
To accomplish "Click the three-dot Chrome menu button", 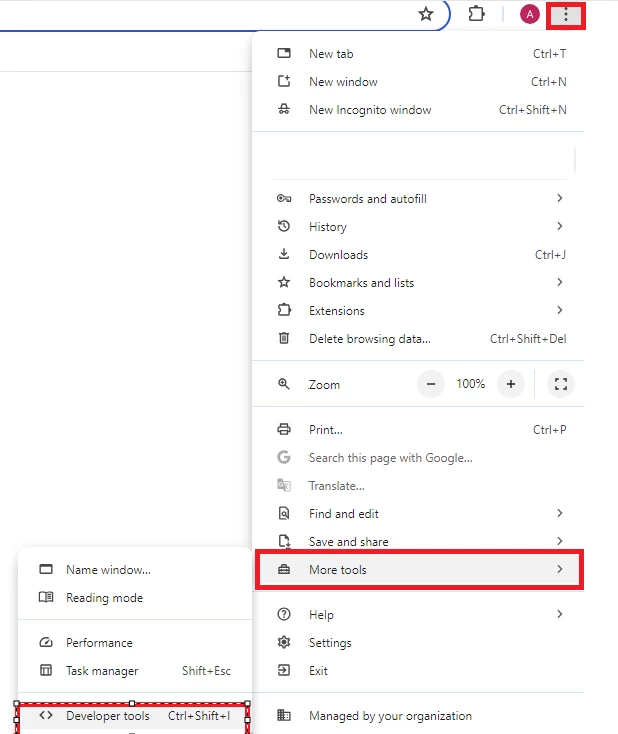I will pos(566,15).
